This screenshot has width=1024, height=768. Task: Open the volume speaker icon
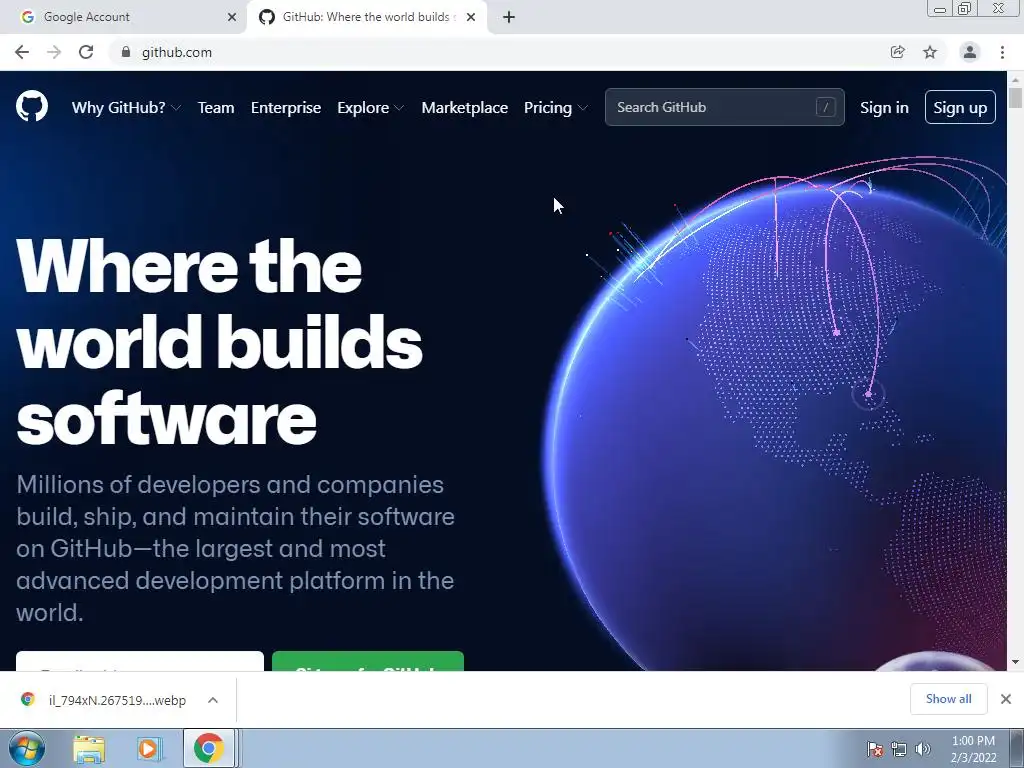tap(923, 749)
